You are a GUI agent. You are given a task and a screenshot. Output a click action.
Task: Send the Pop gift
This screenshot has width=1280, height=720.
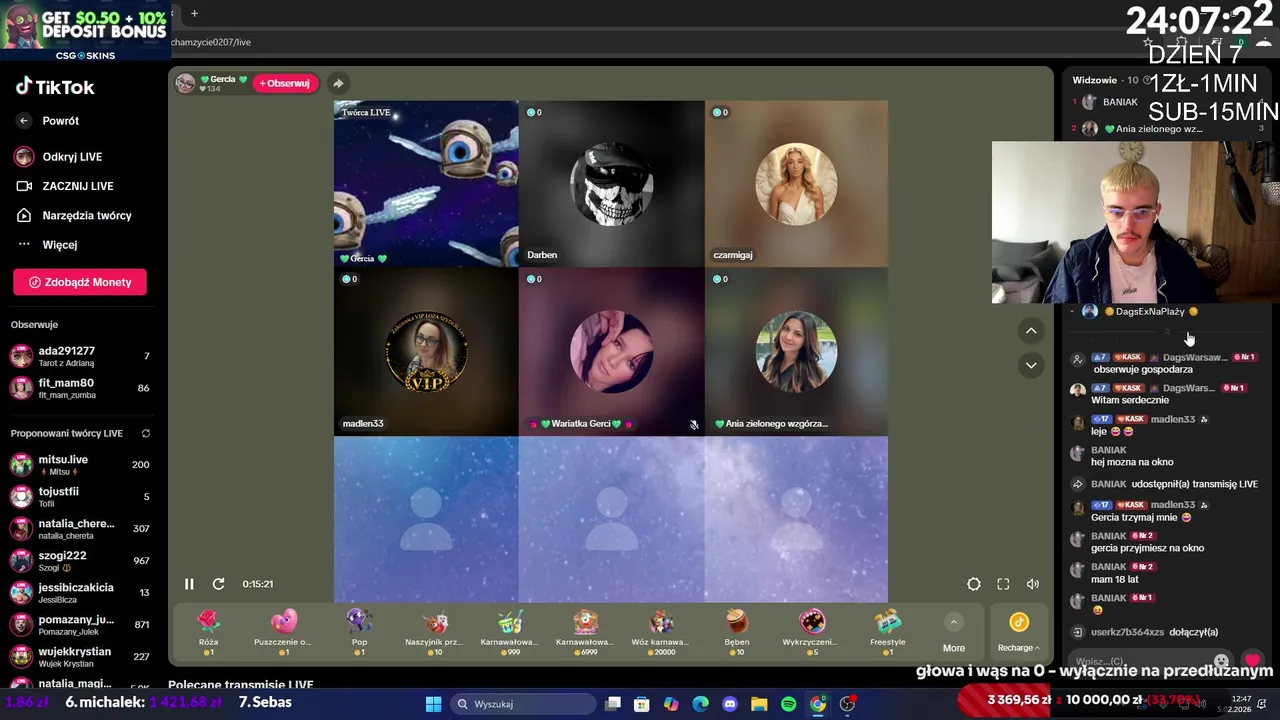[359, 632]
